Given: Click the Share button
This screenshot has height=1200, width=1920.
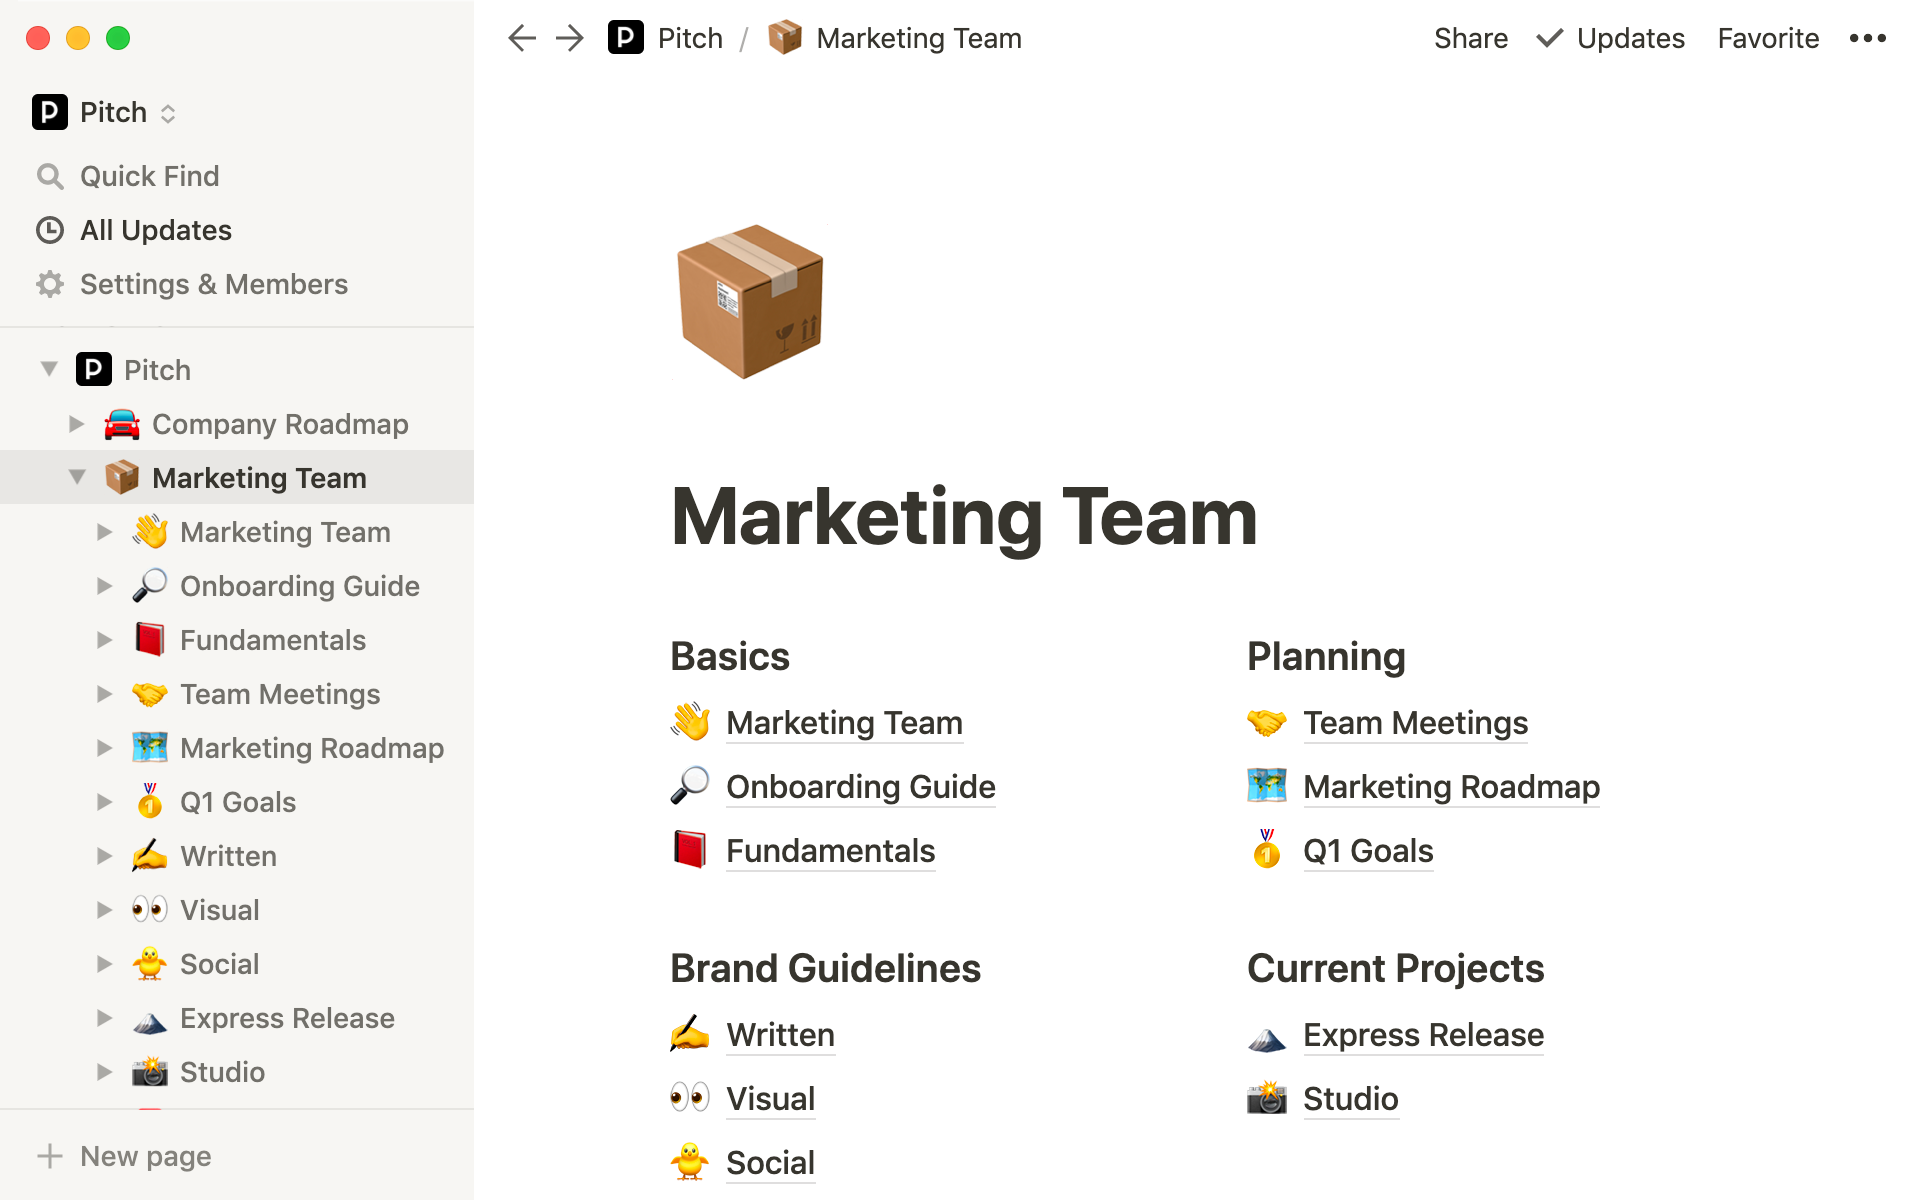Looking at the screenshot, I should pyautogui.click(x=1470, y=39).
